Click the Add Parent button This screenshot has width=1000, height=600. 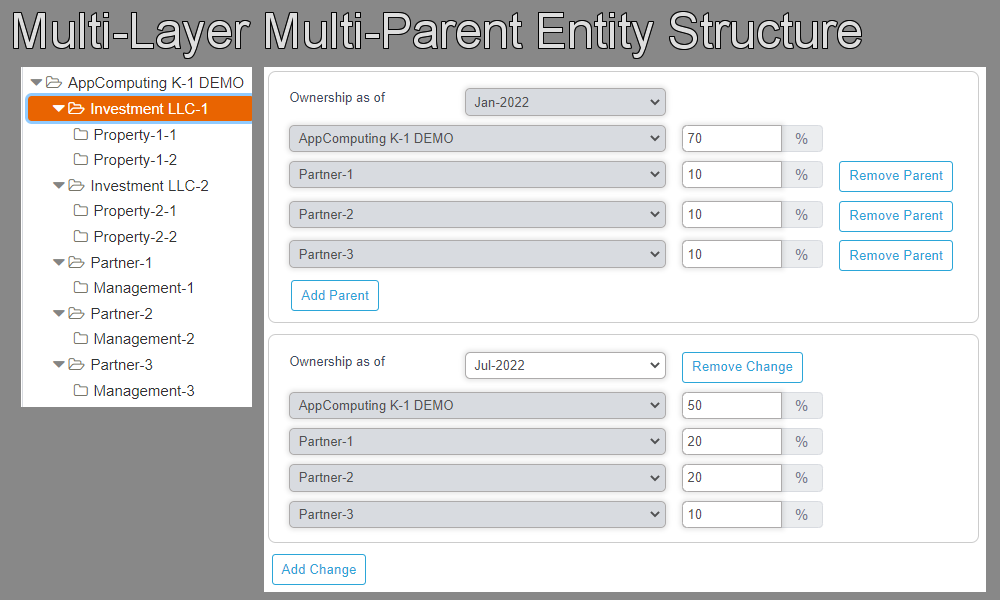click(335, 296)
